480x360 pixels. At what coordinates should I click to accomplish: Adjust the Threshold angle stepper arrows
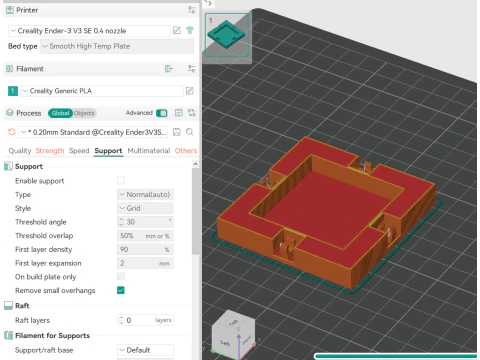121,222
